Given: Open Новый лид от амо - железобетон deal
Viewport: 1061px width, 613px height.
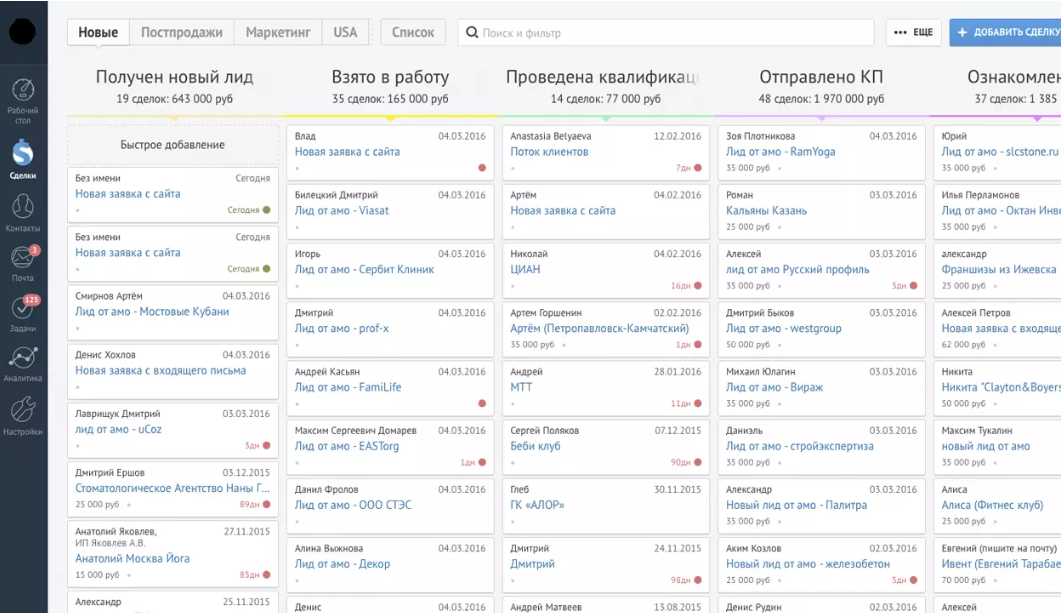Looking at the screenshot, I should pyautogui.click(x=808, y=564).
